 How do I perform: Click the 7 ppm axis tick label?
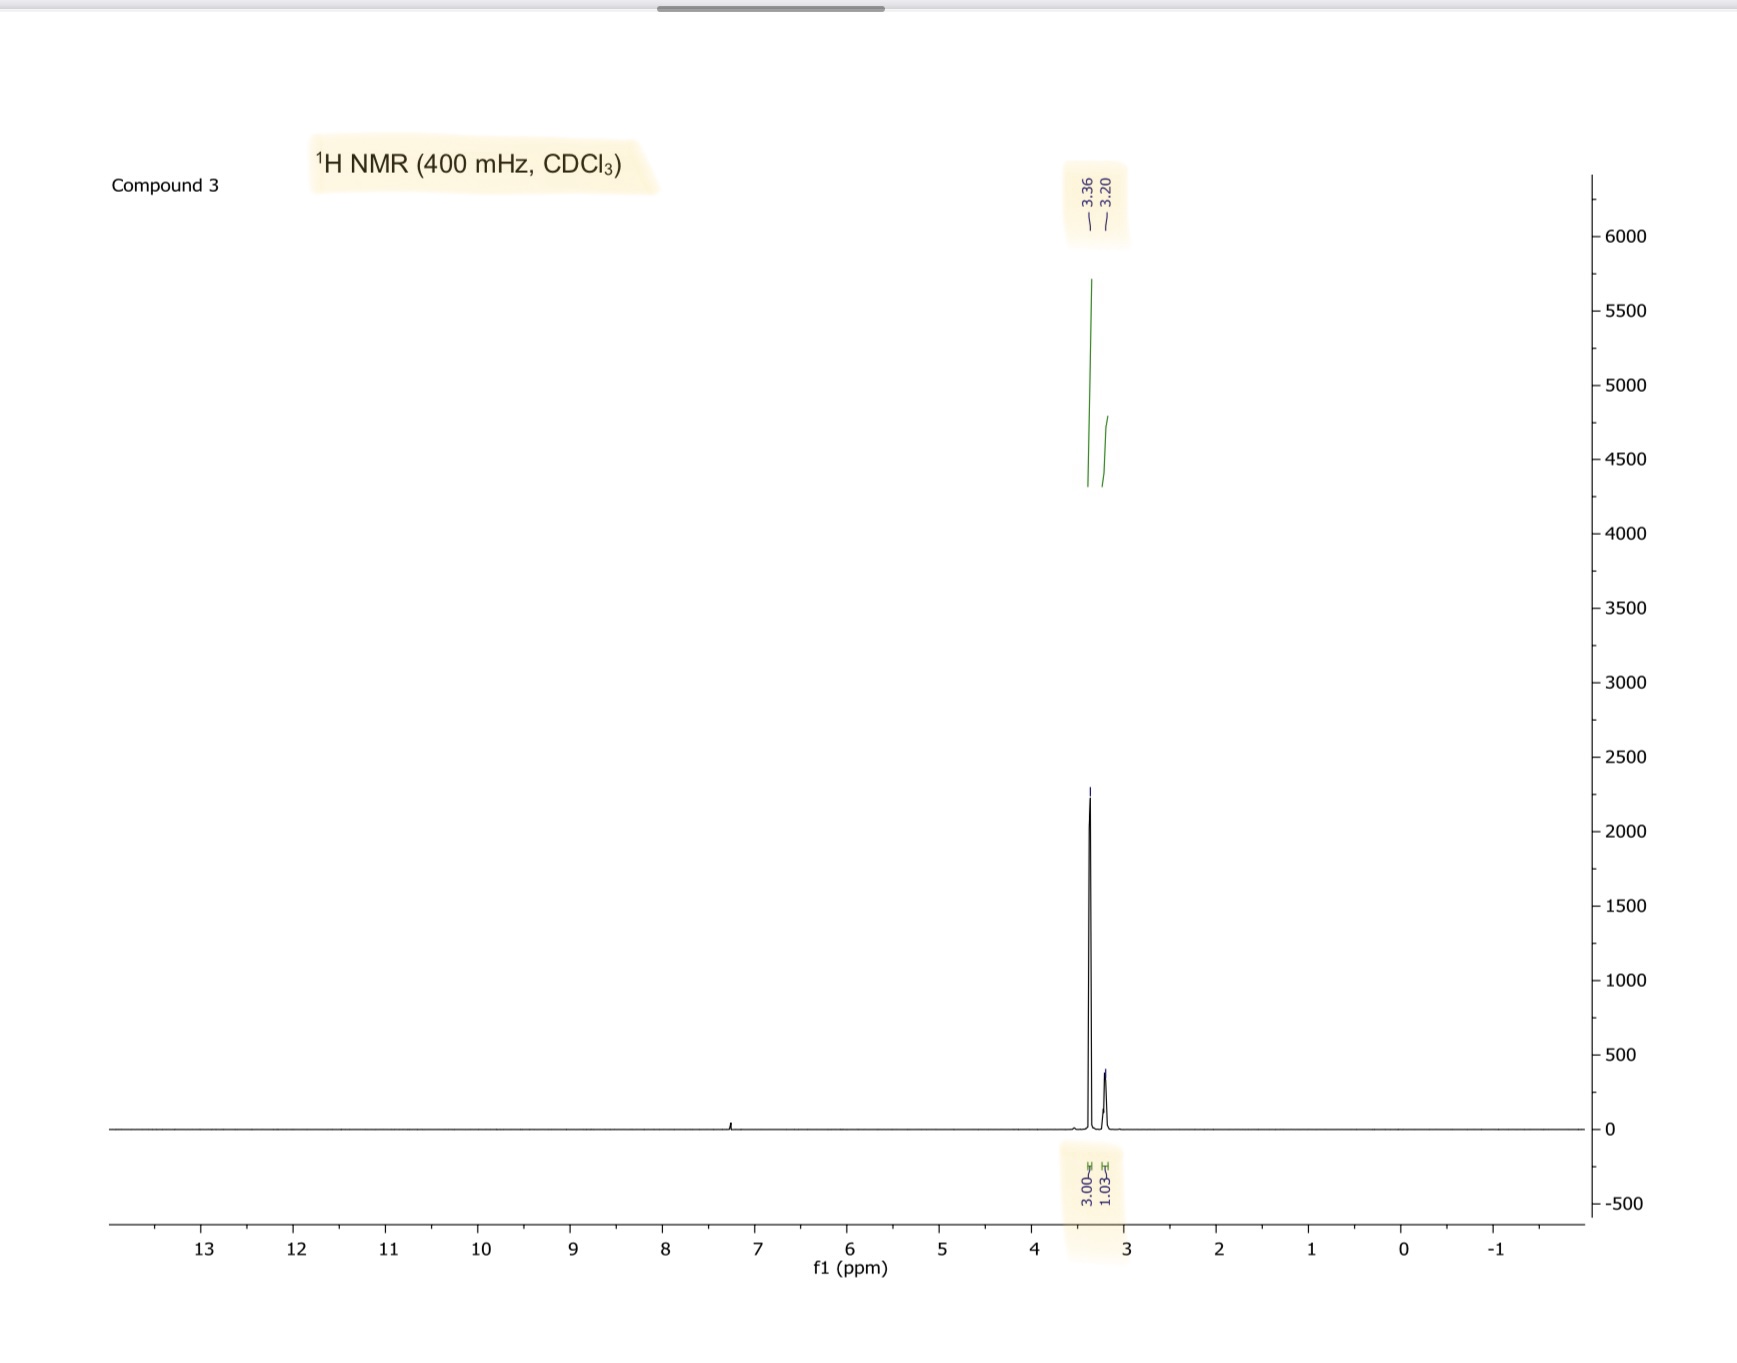coord(757,1249)
